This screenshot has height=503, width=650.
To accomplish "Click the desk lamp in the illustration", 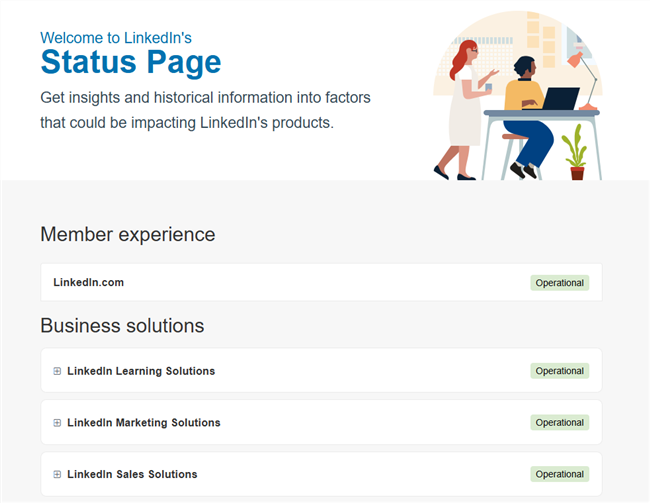I will point(586,75).
